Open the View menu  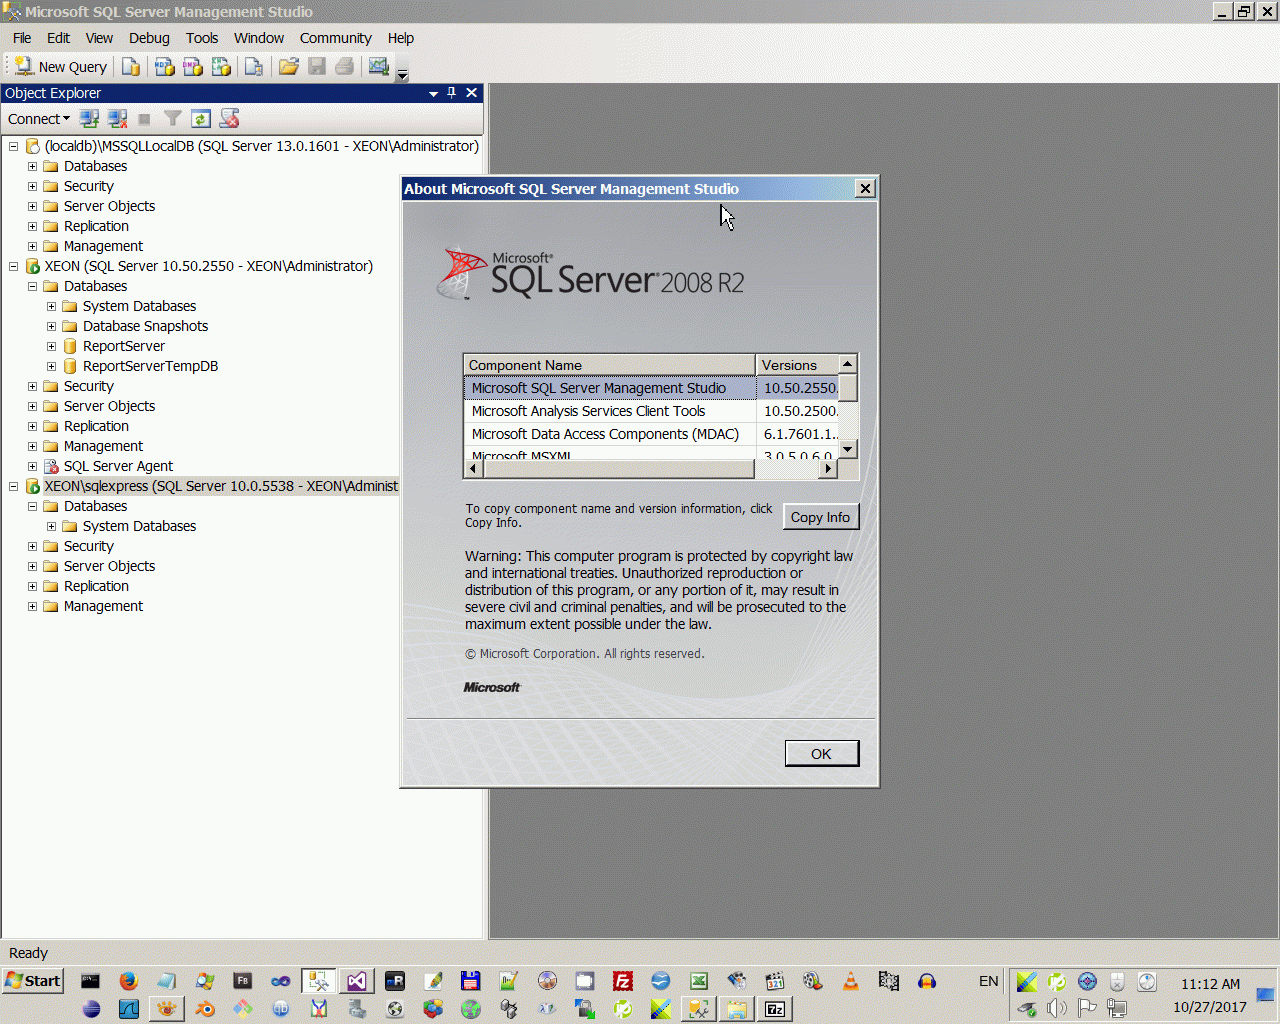(x=99, y=38)
